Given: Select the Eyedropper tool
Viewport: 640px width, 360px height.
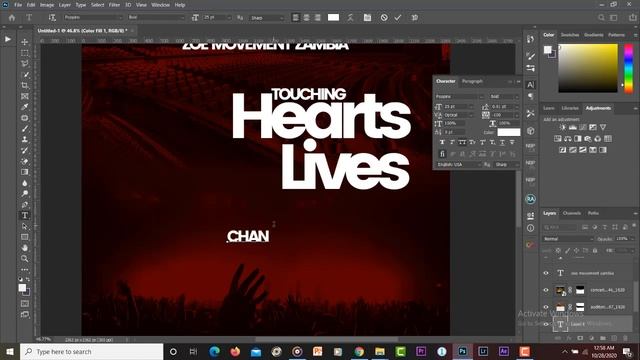Looking at the screenshot, I should point(25,107).
